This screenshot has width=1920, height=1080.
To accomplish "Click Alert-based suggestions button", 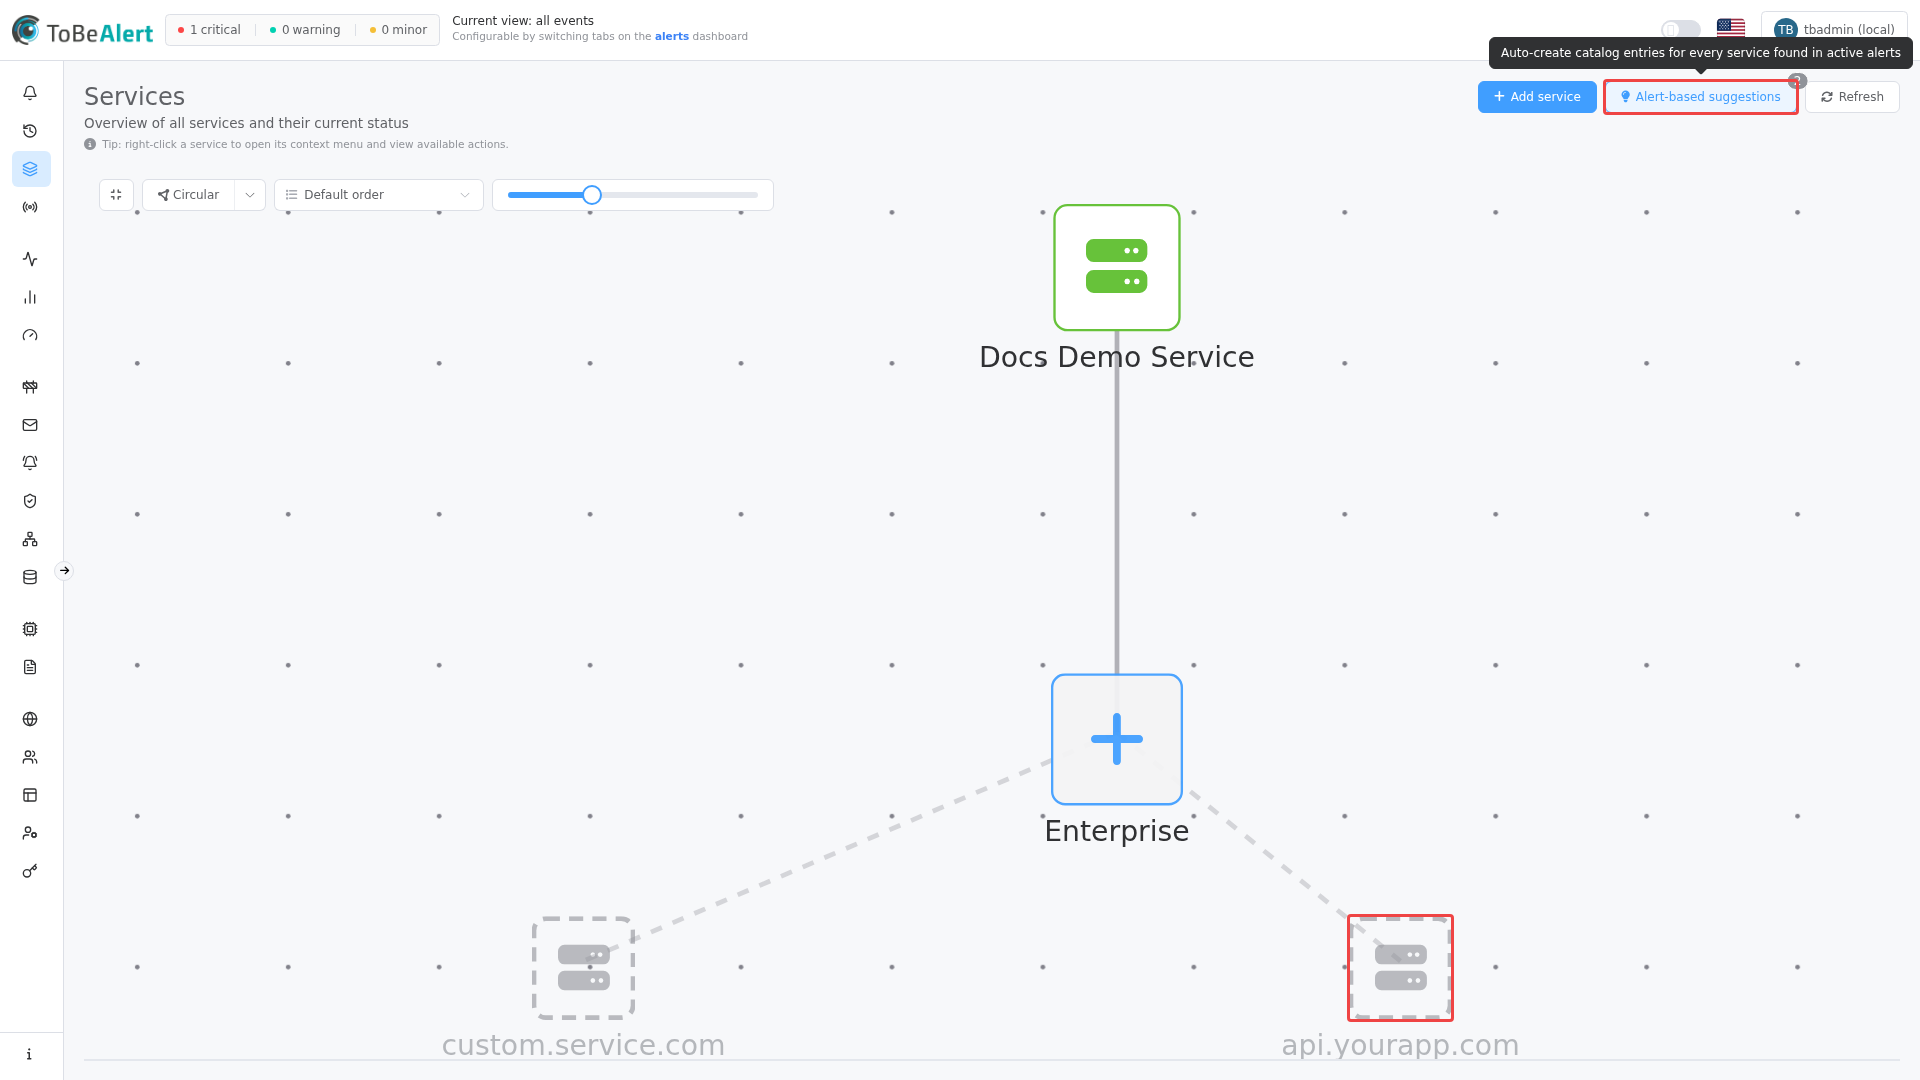I will click(x=1701, y=97).
